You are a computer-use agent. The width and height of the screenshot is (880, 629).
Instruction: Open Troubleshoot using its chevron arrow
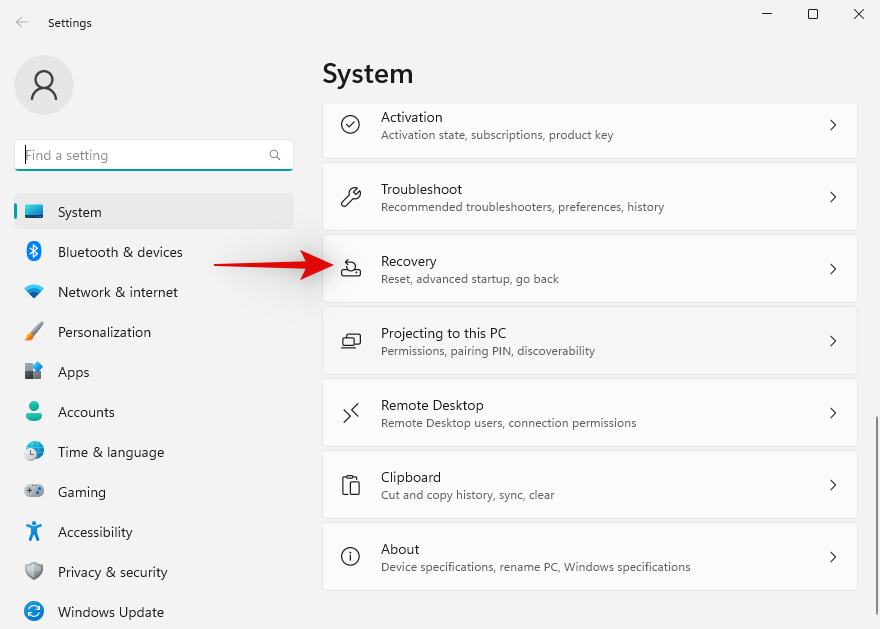click(833, 198)
